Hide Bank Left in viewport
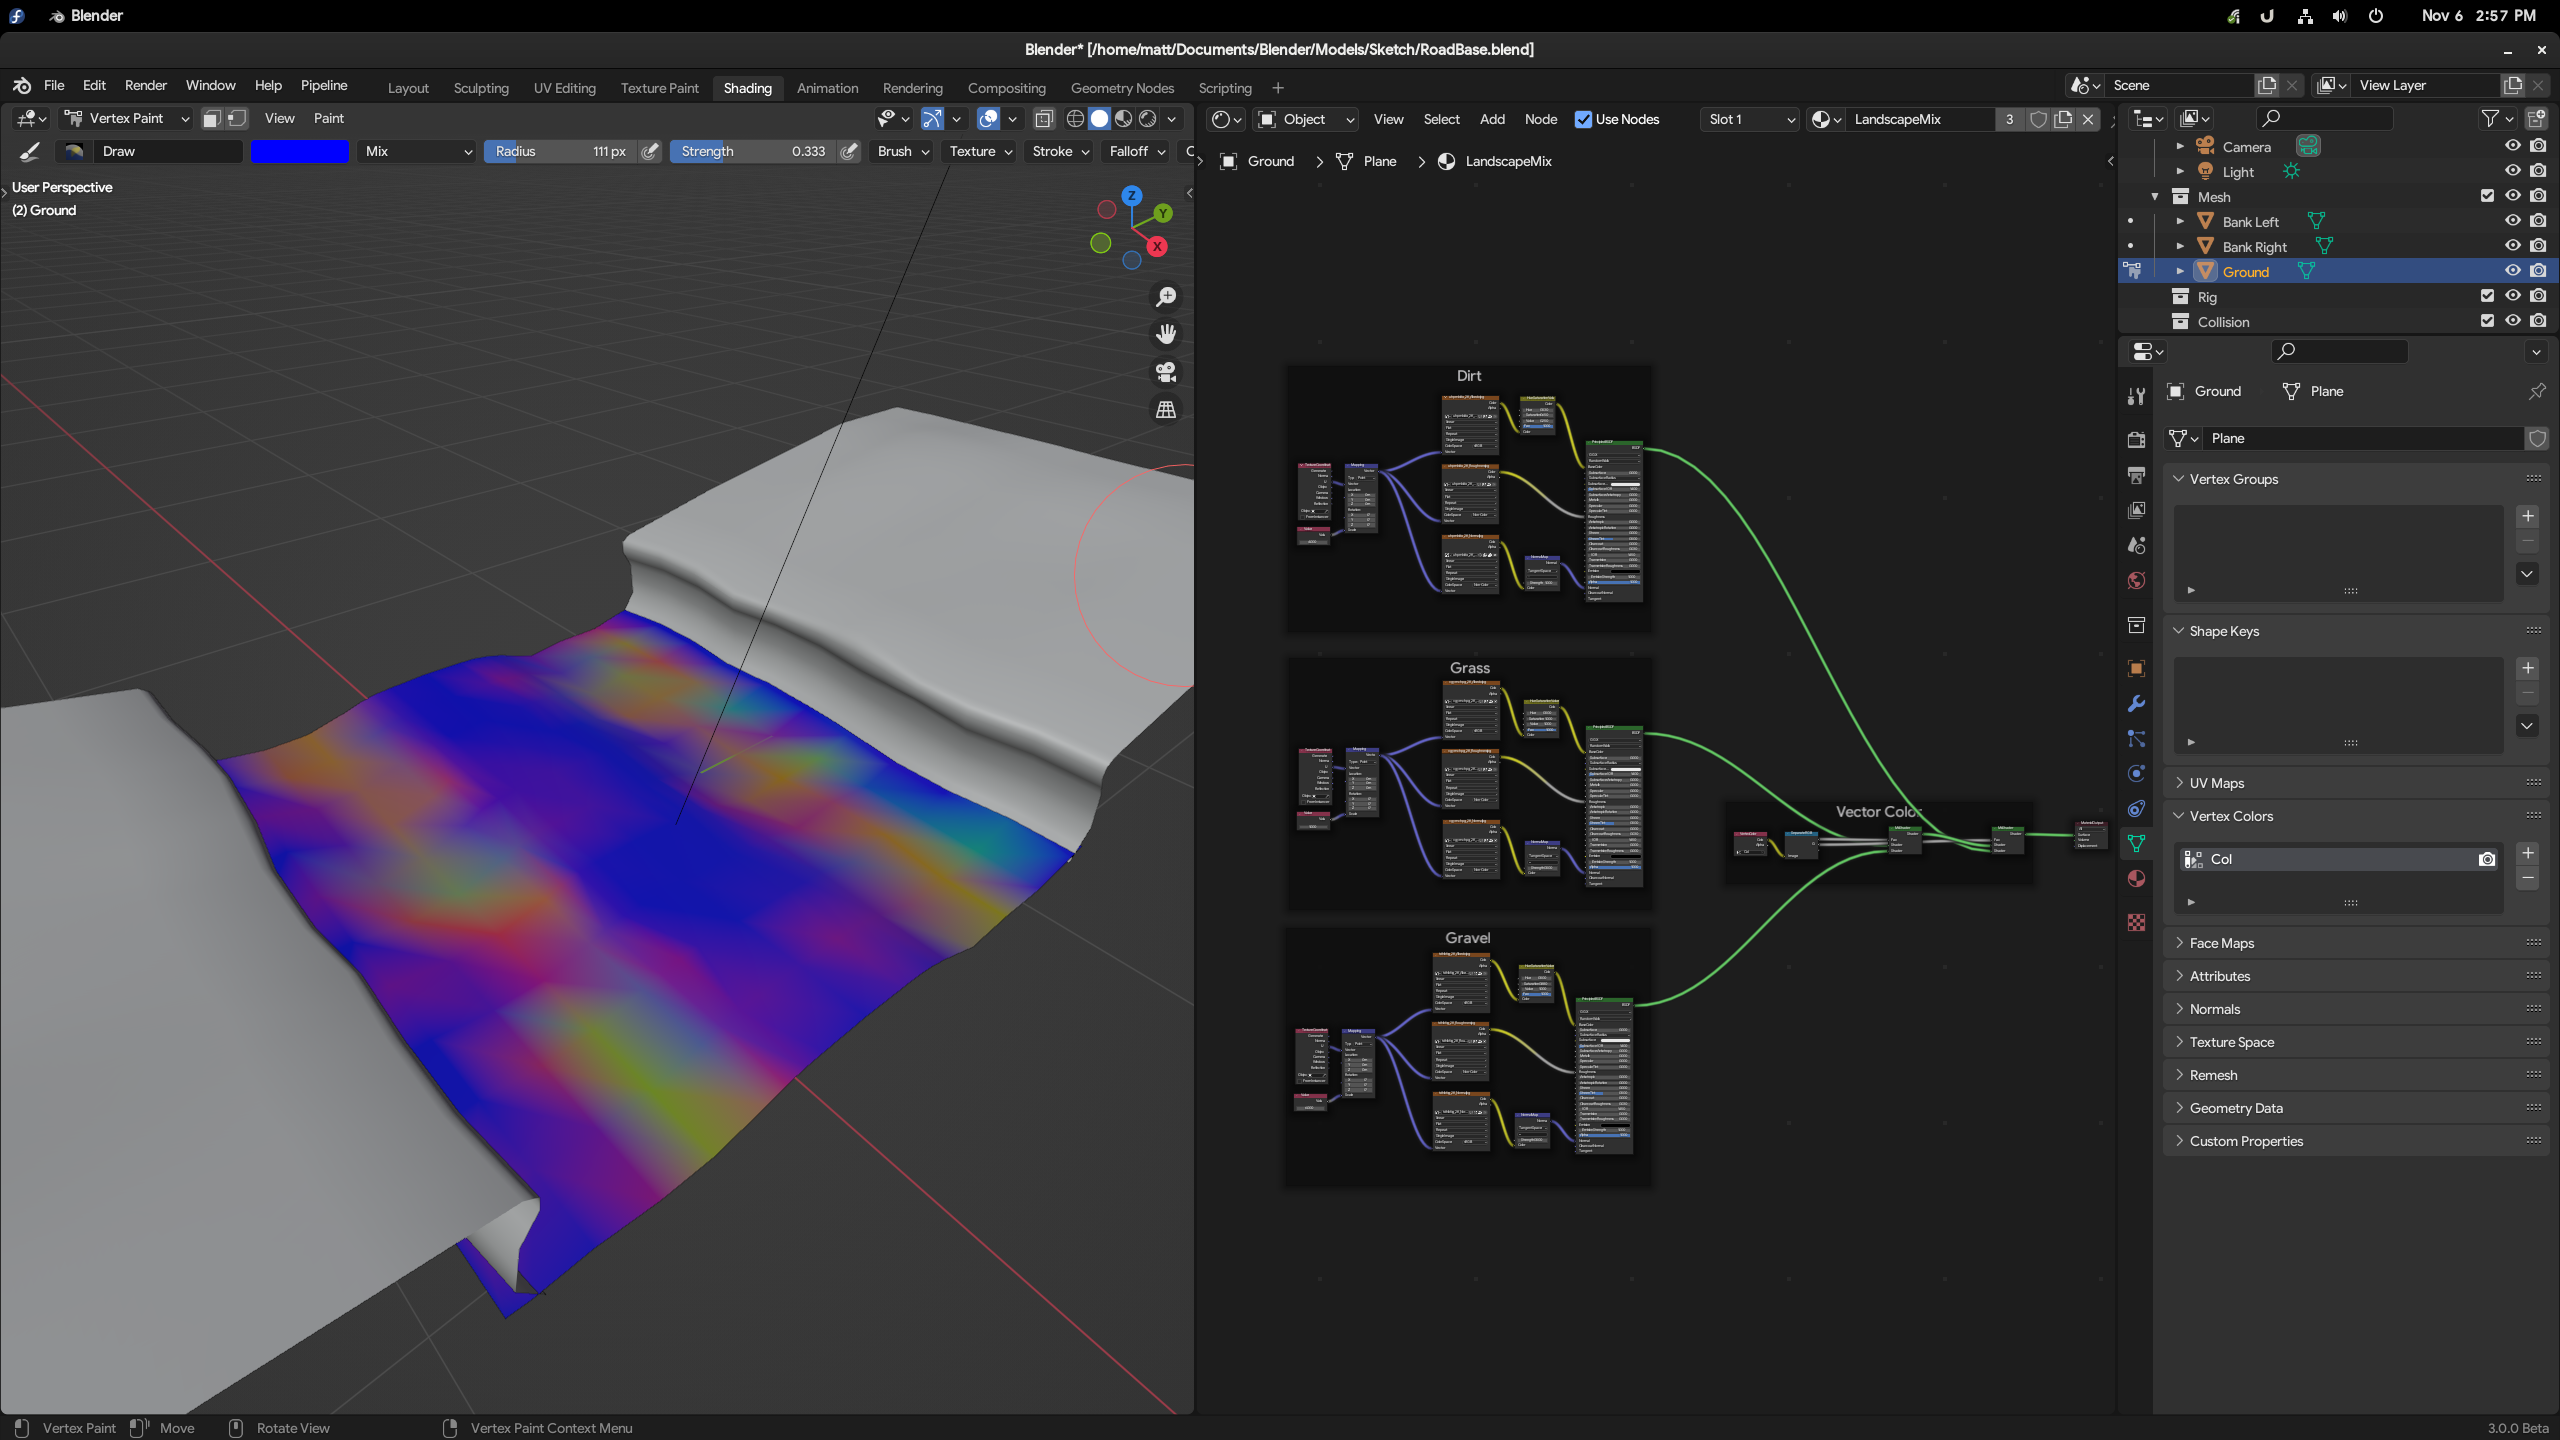This screenshot has height=1440, width=2560. 2512,221
